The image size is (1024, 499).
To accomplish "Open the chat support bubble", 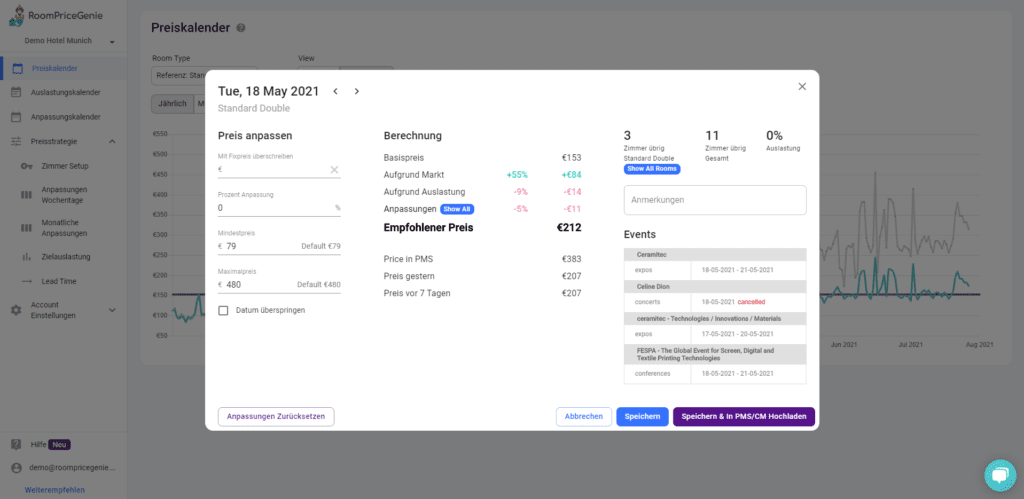I will (x=999, y=475).
